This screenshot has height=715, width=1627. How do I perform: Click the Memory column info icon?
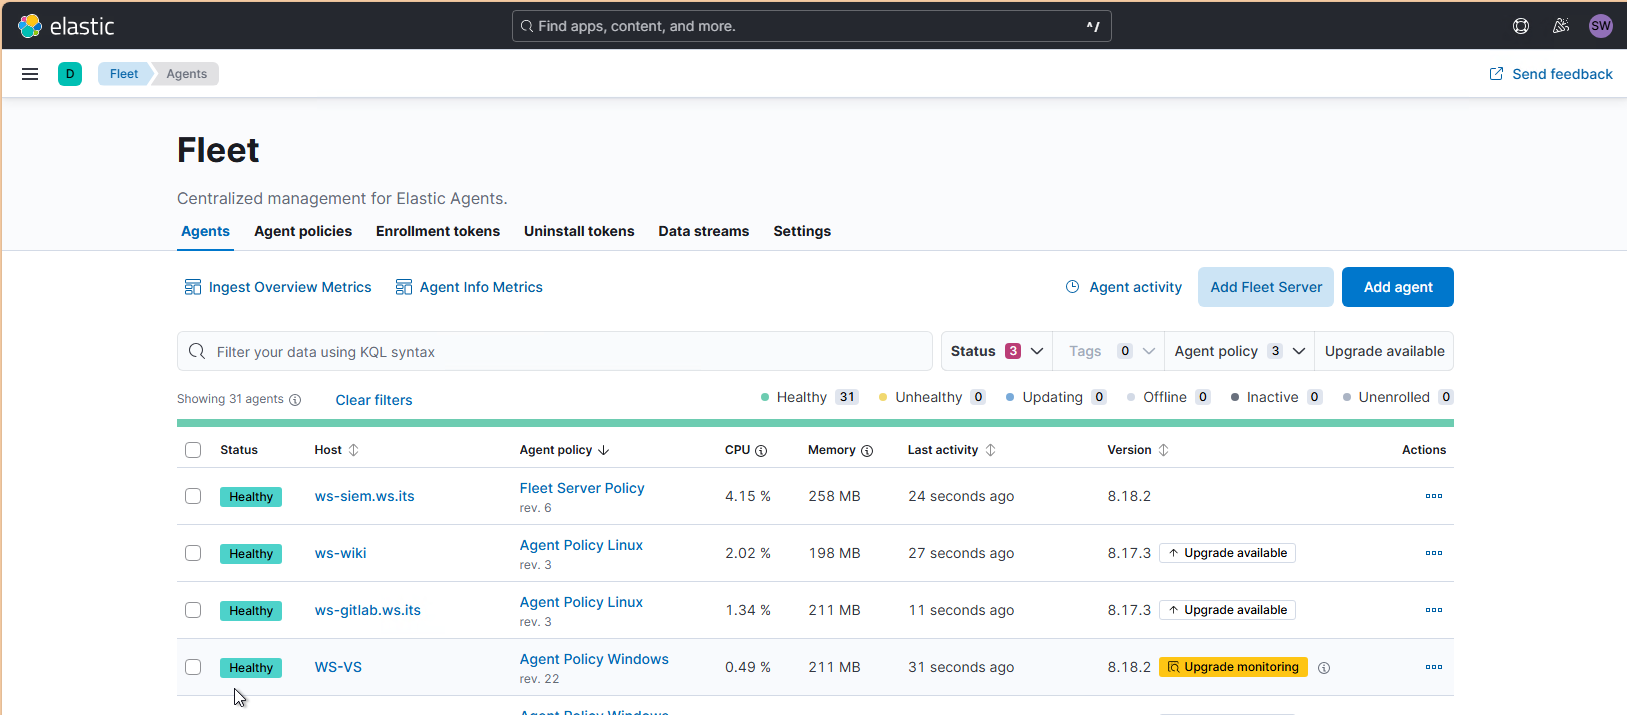[867, 451]
